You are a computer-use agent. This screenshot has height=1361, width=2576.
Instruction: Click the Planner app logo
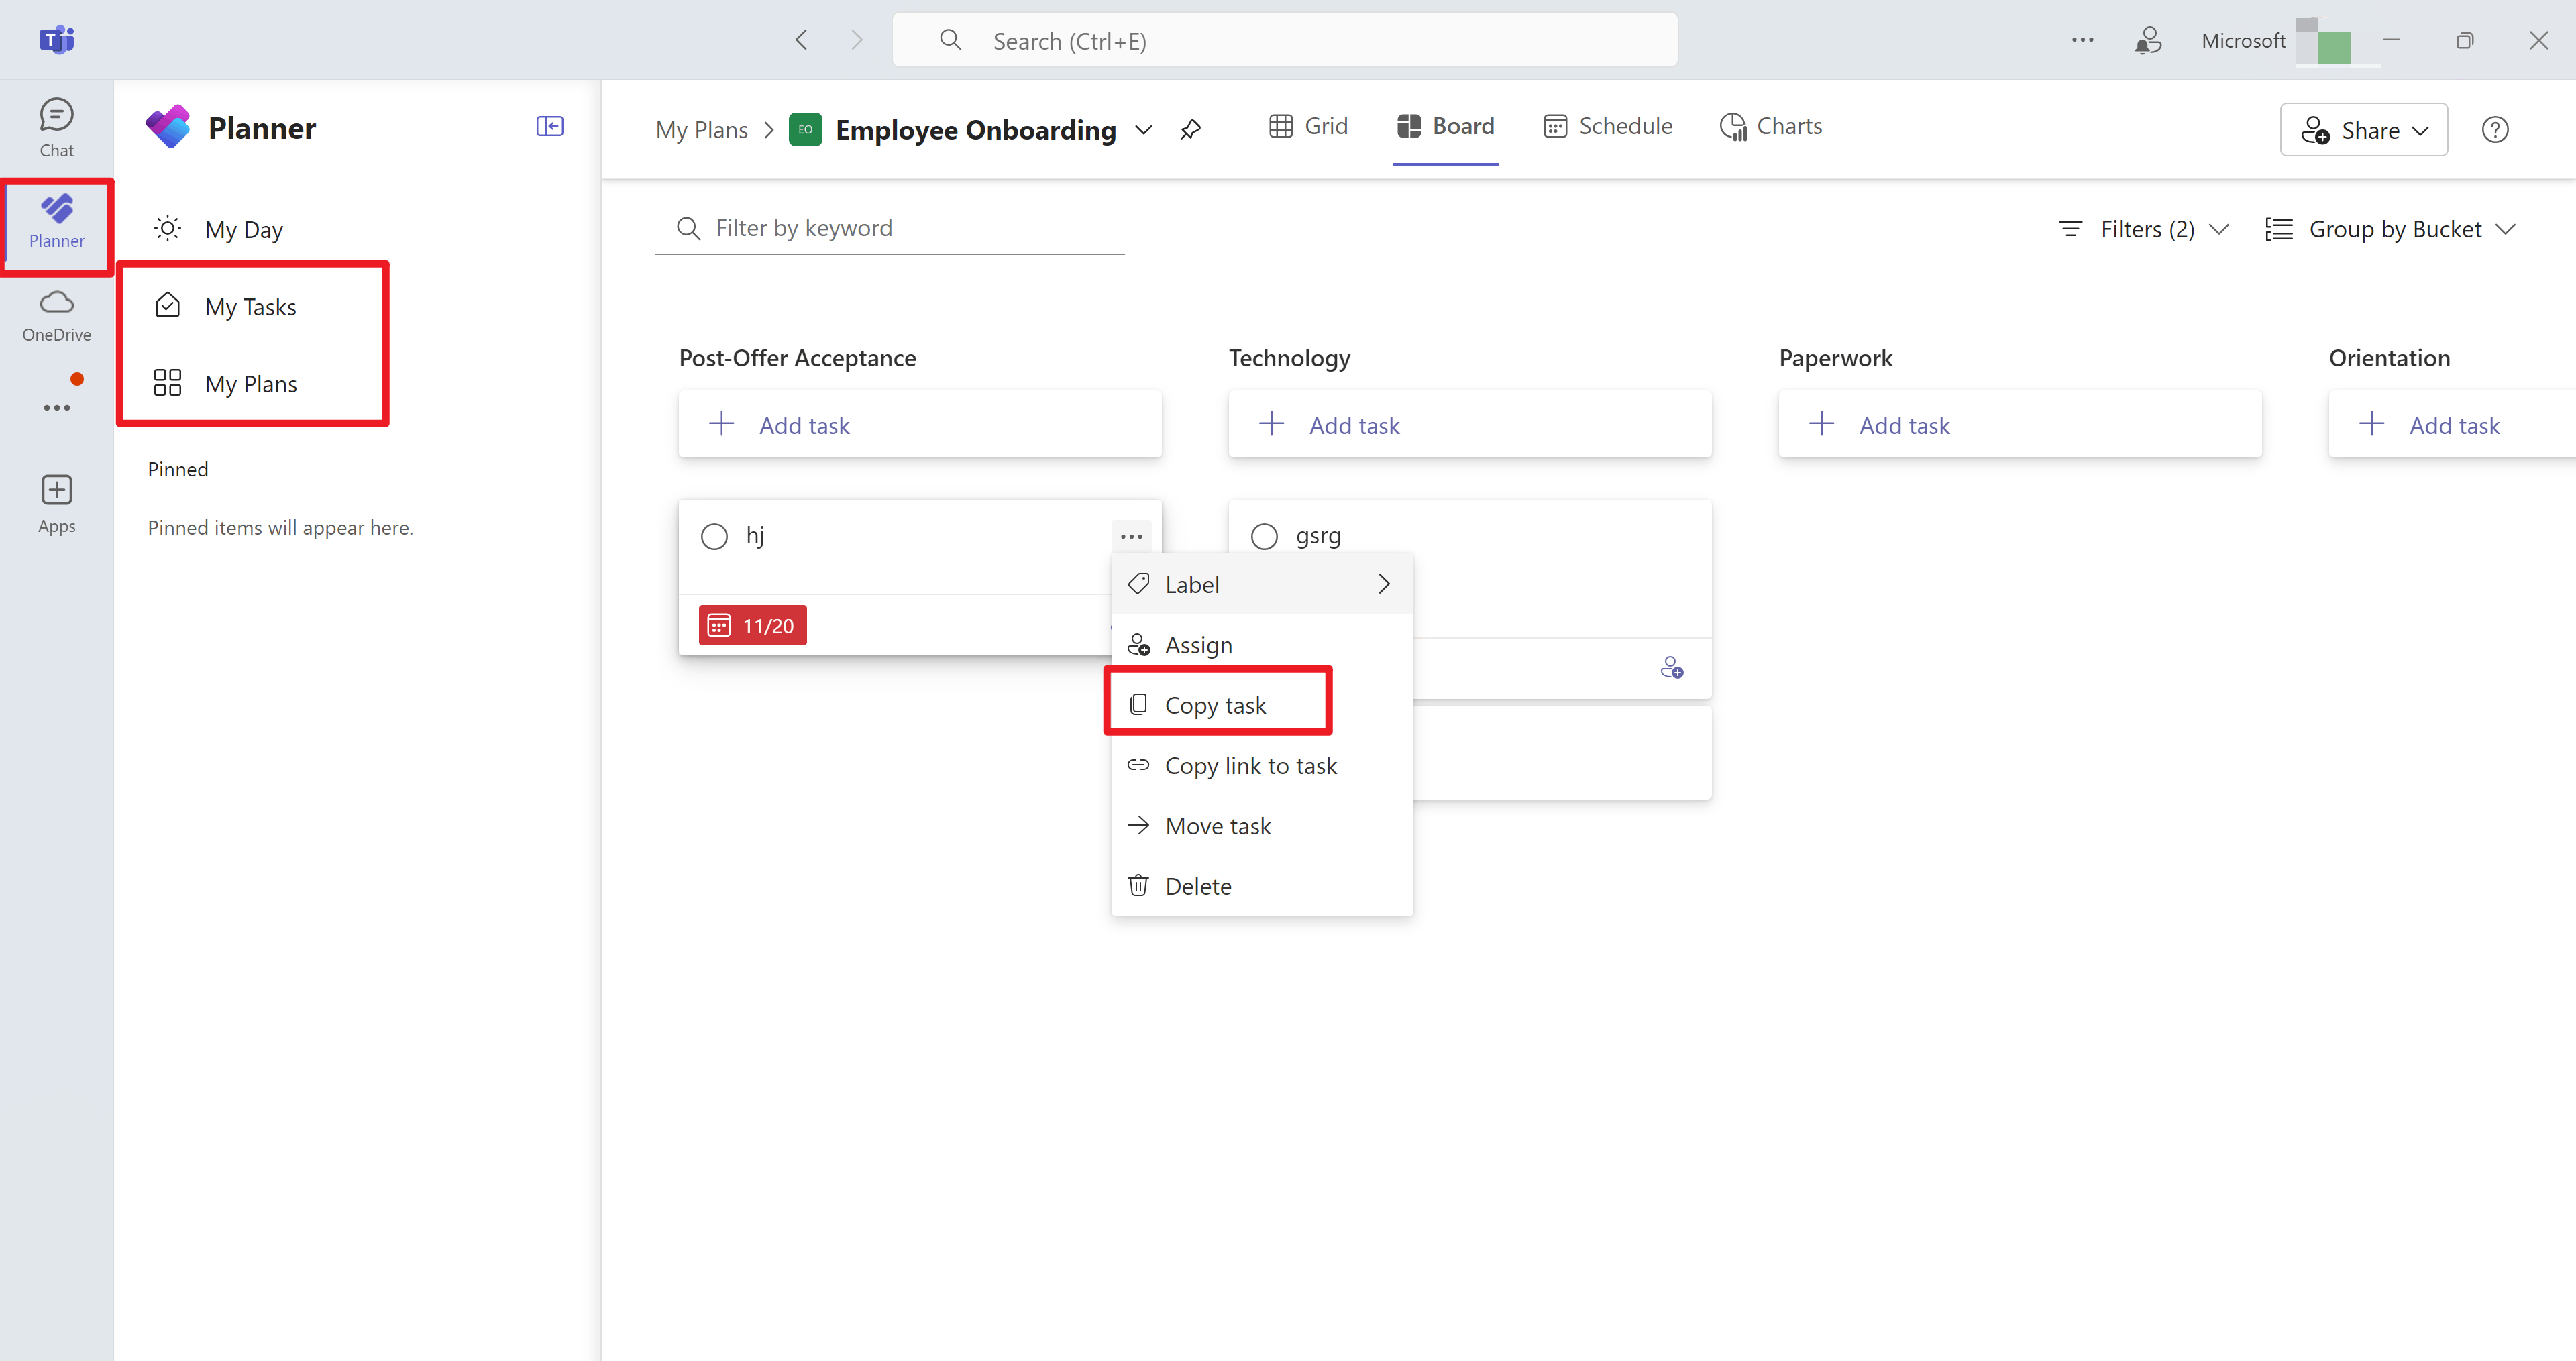click(x=168, y=126)
